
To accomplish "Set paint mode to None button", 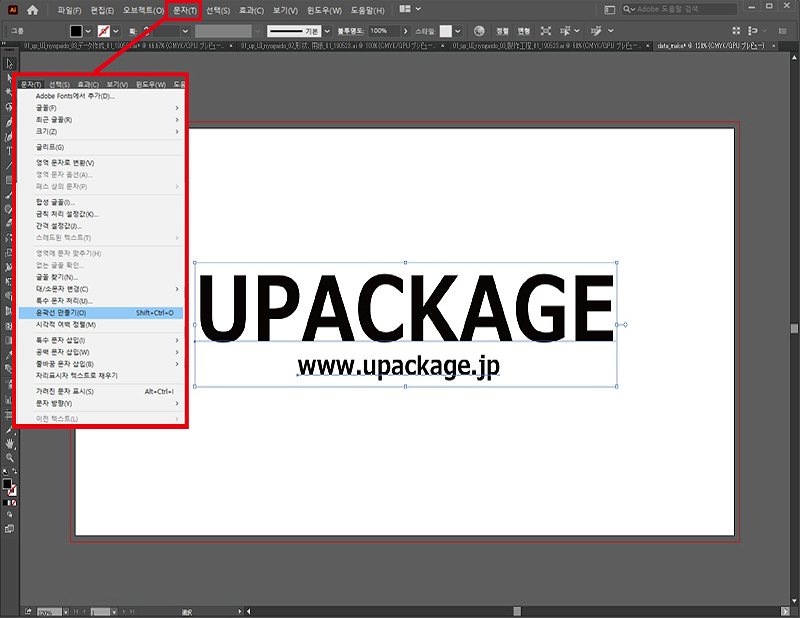I will pyautogui.click(x=14, y=503).
